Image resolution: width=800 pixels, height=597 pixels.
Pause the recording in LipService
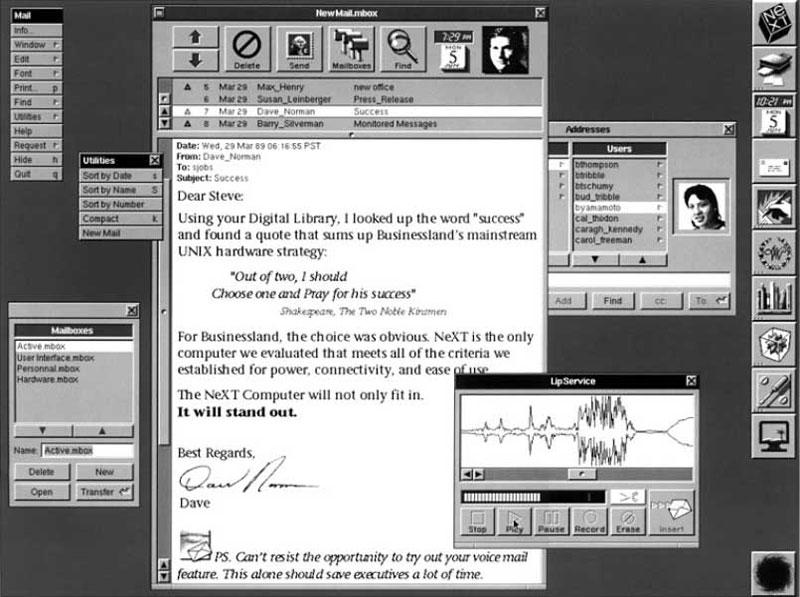552,521
